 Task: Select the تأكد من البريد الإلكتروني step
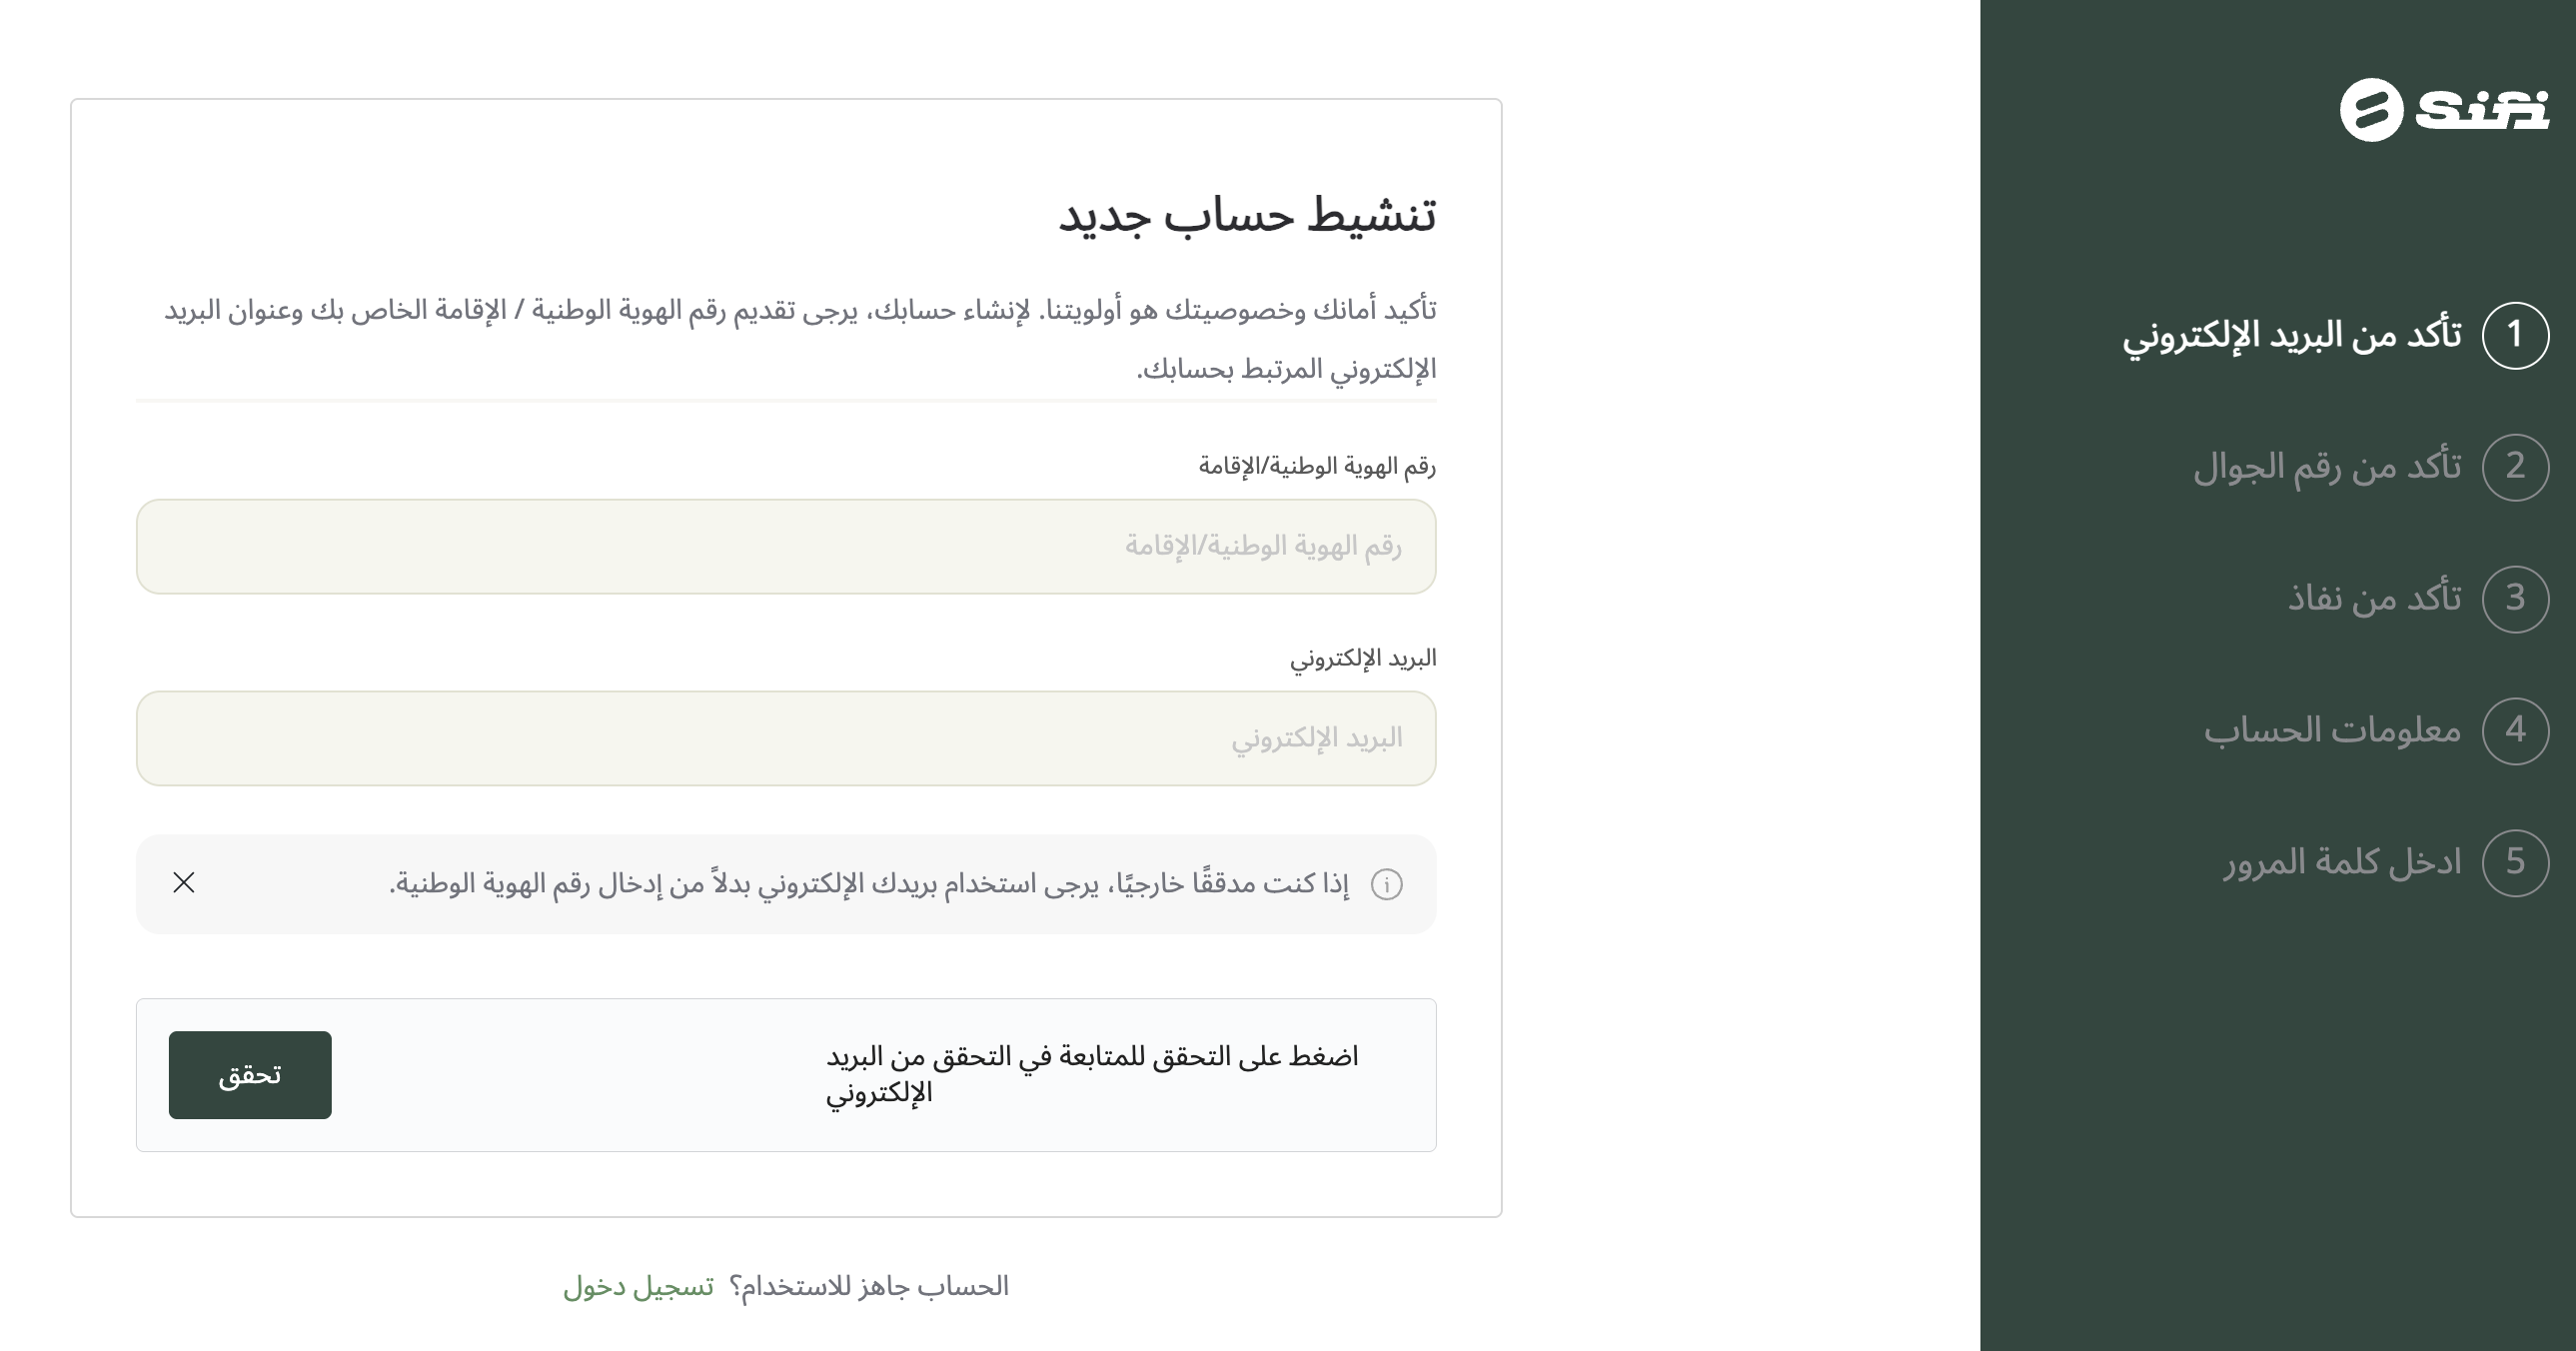tap(2291, 335)
